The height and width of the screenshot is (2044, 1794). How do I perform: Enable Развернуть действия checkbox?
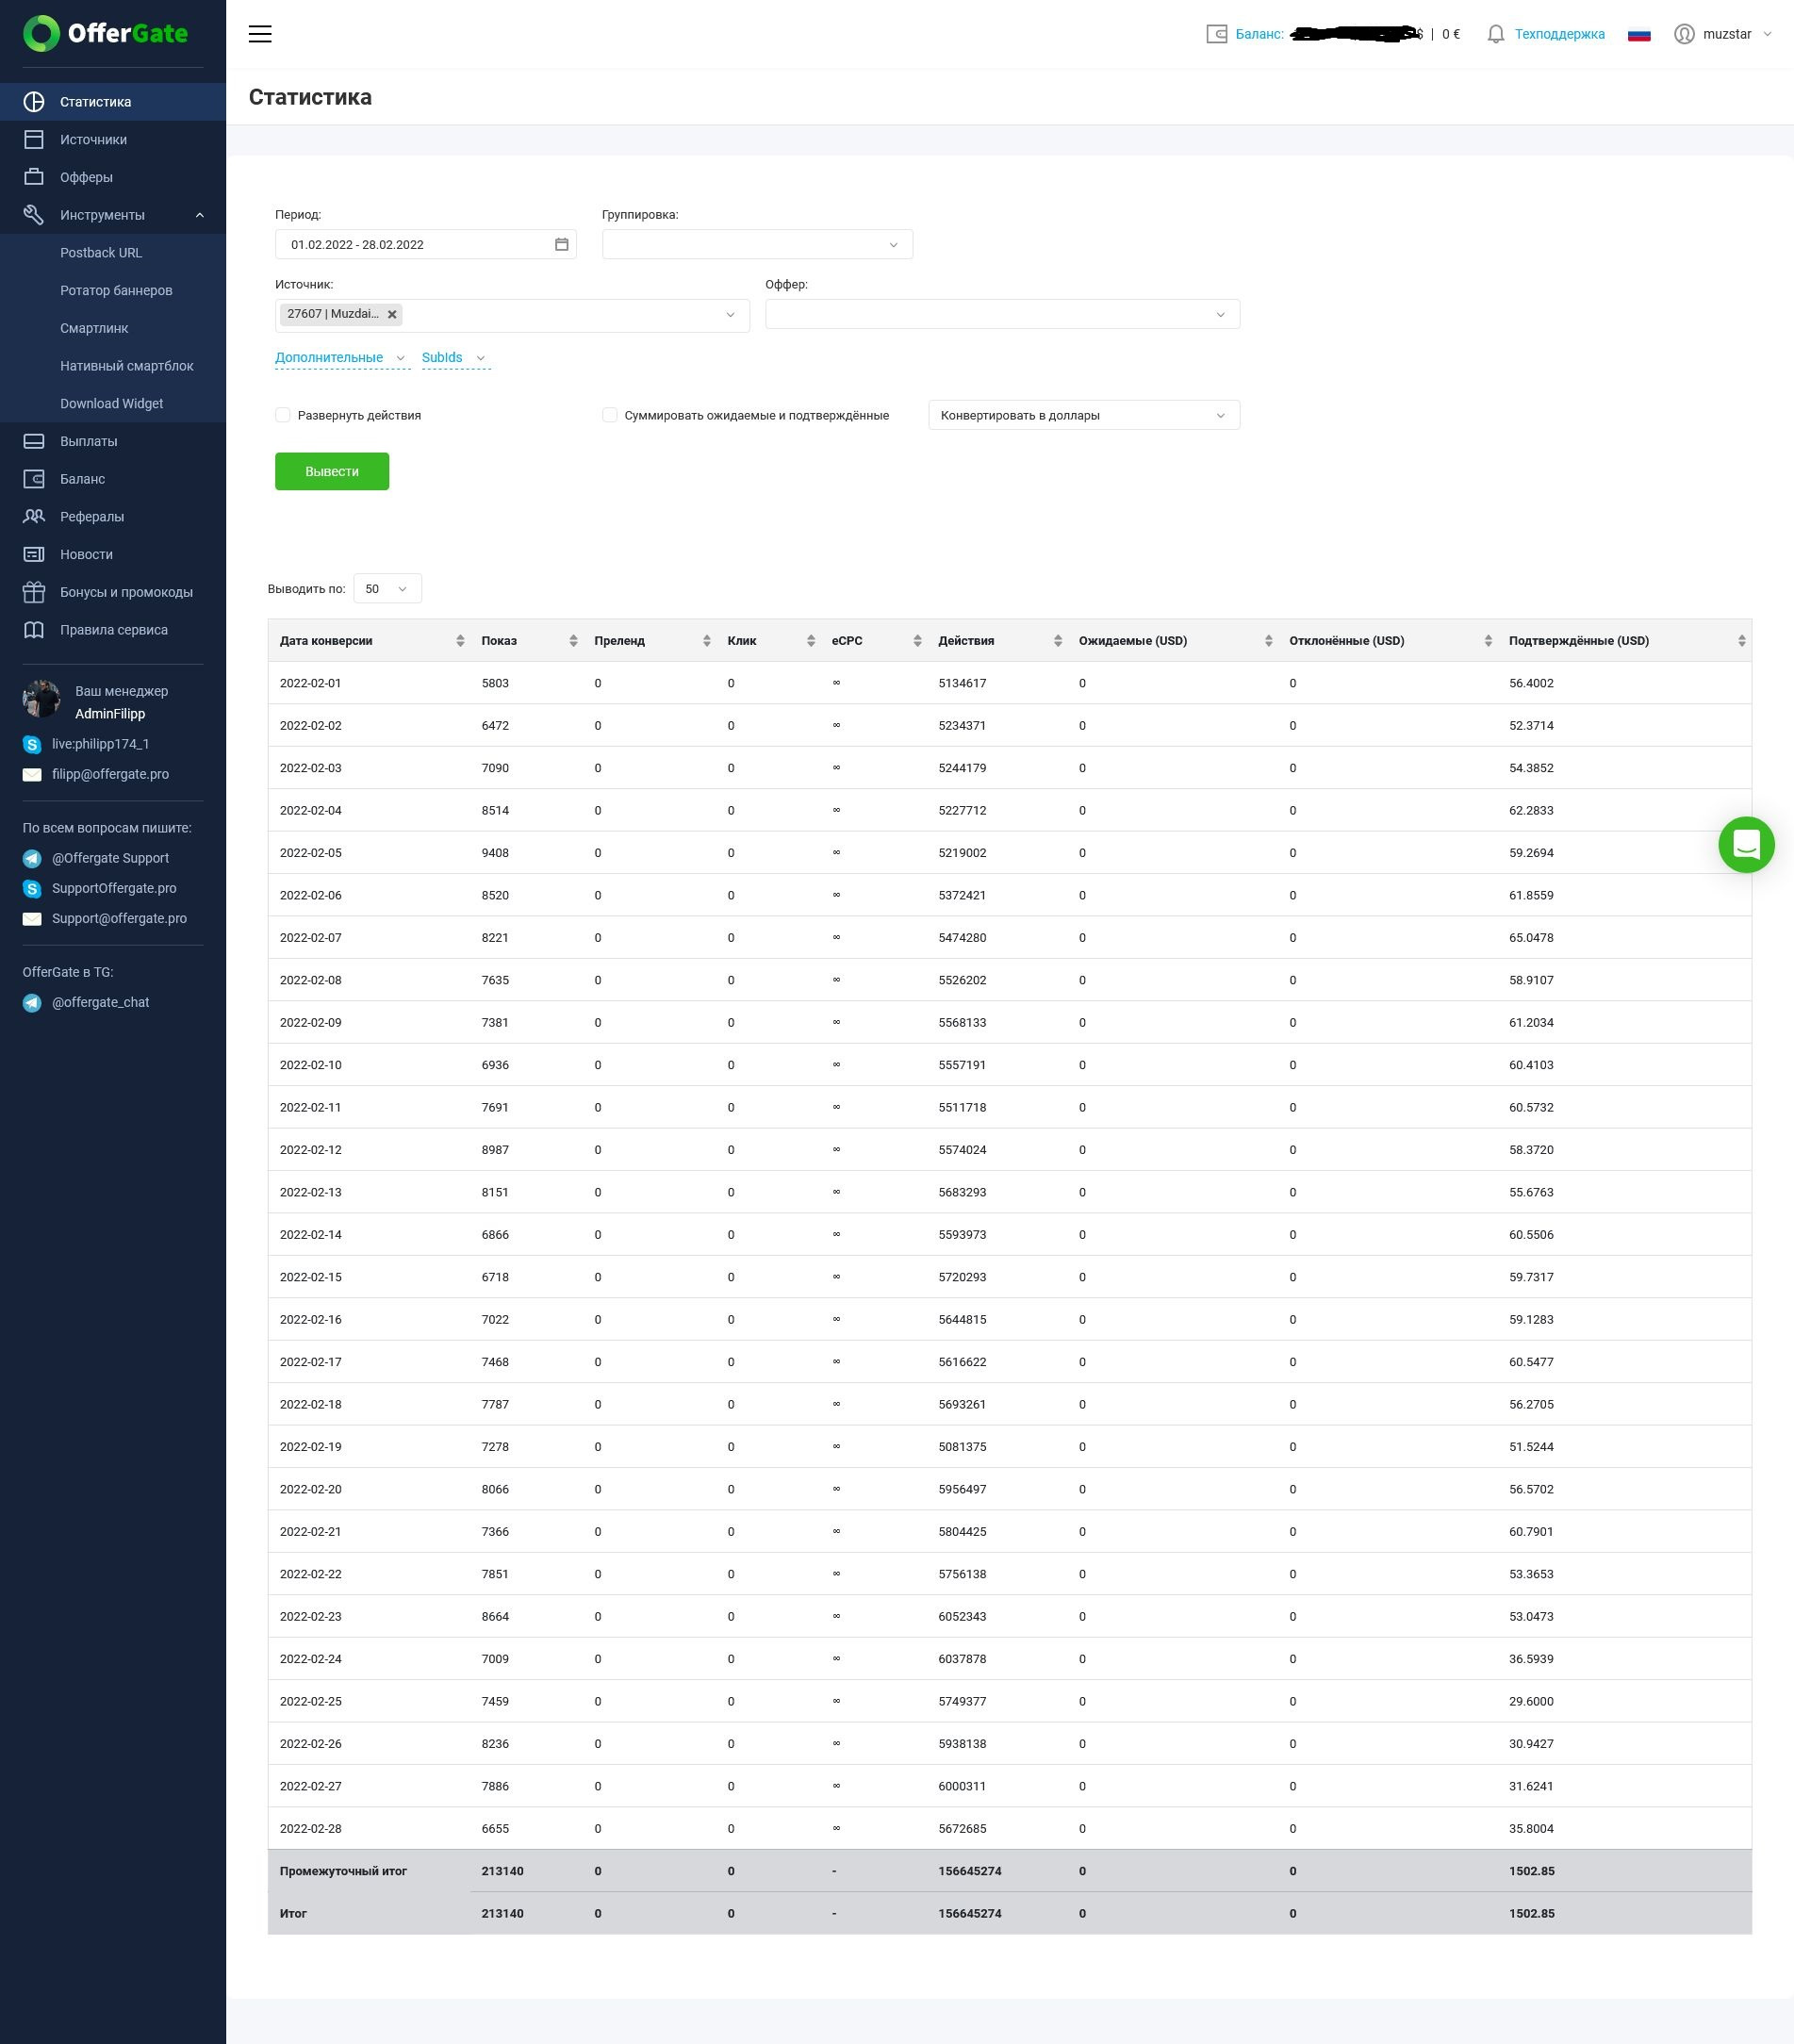coord(283,415)
